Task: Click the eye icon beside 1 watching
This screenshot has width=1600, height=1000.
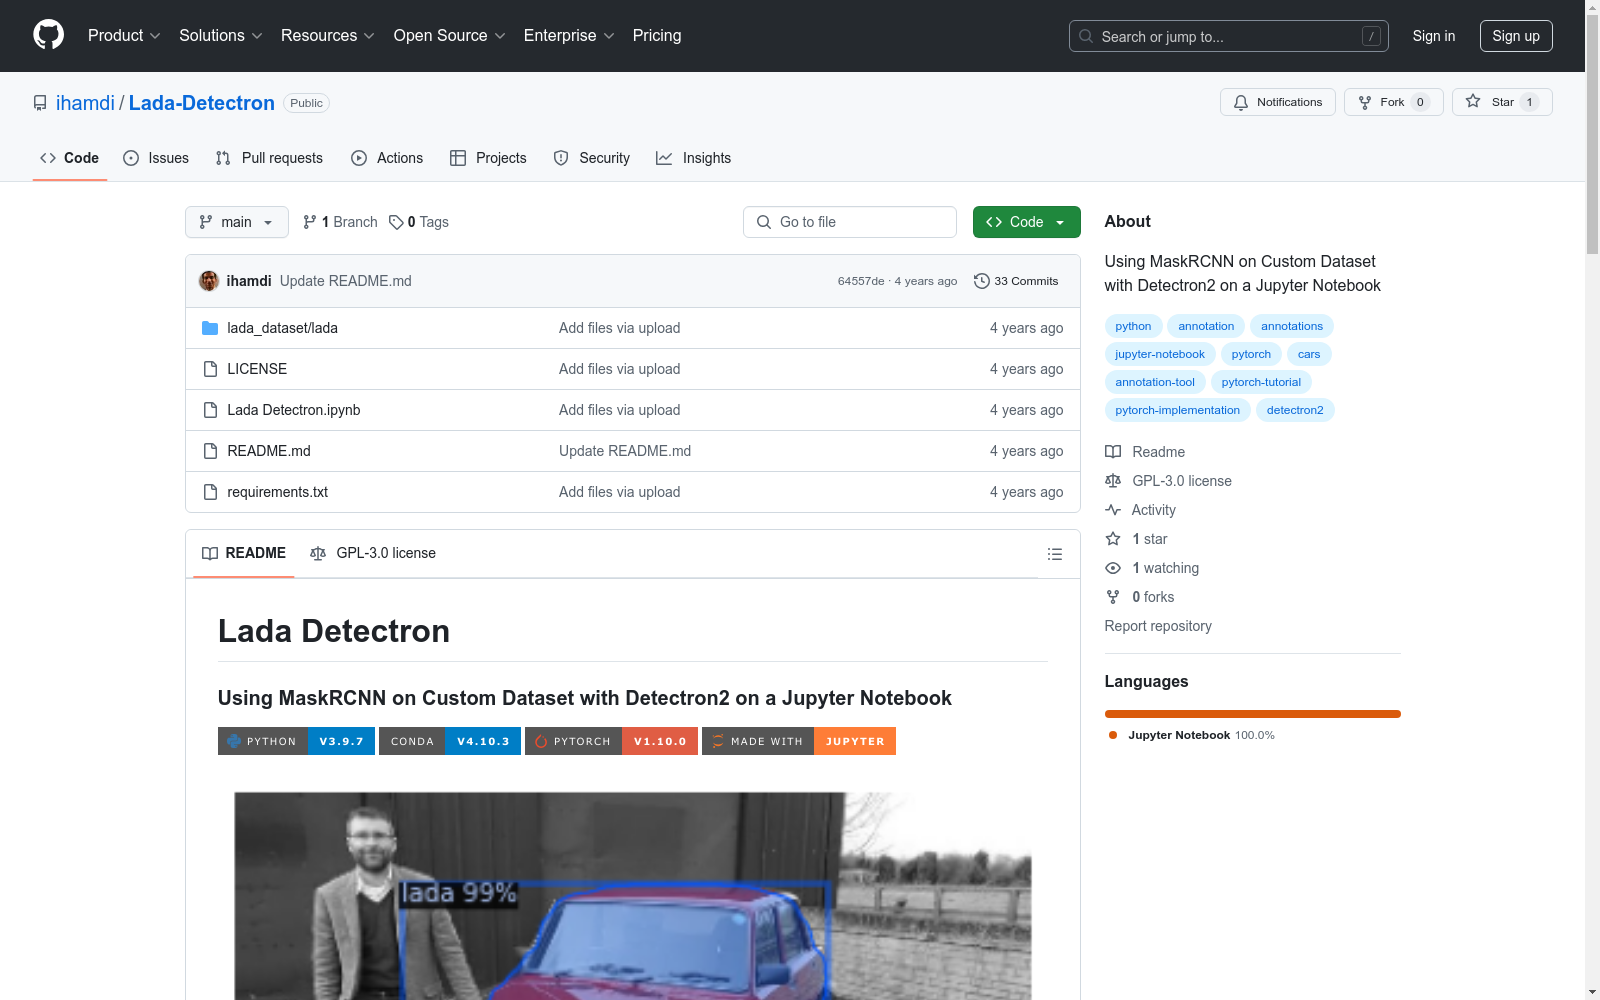Action: tap(1113, 568)
